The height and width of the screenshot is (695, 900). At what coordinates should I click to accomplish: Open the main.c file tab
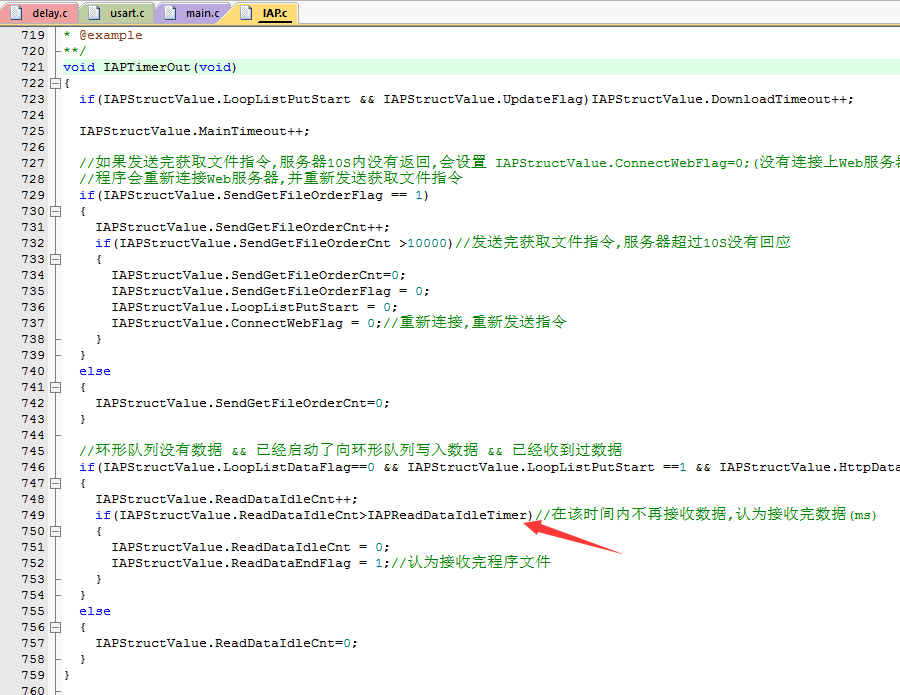[x=192, y=13]
